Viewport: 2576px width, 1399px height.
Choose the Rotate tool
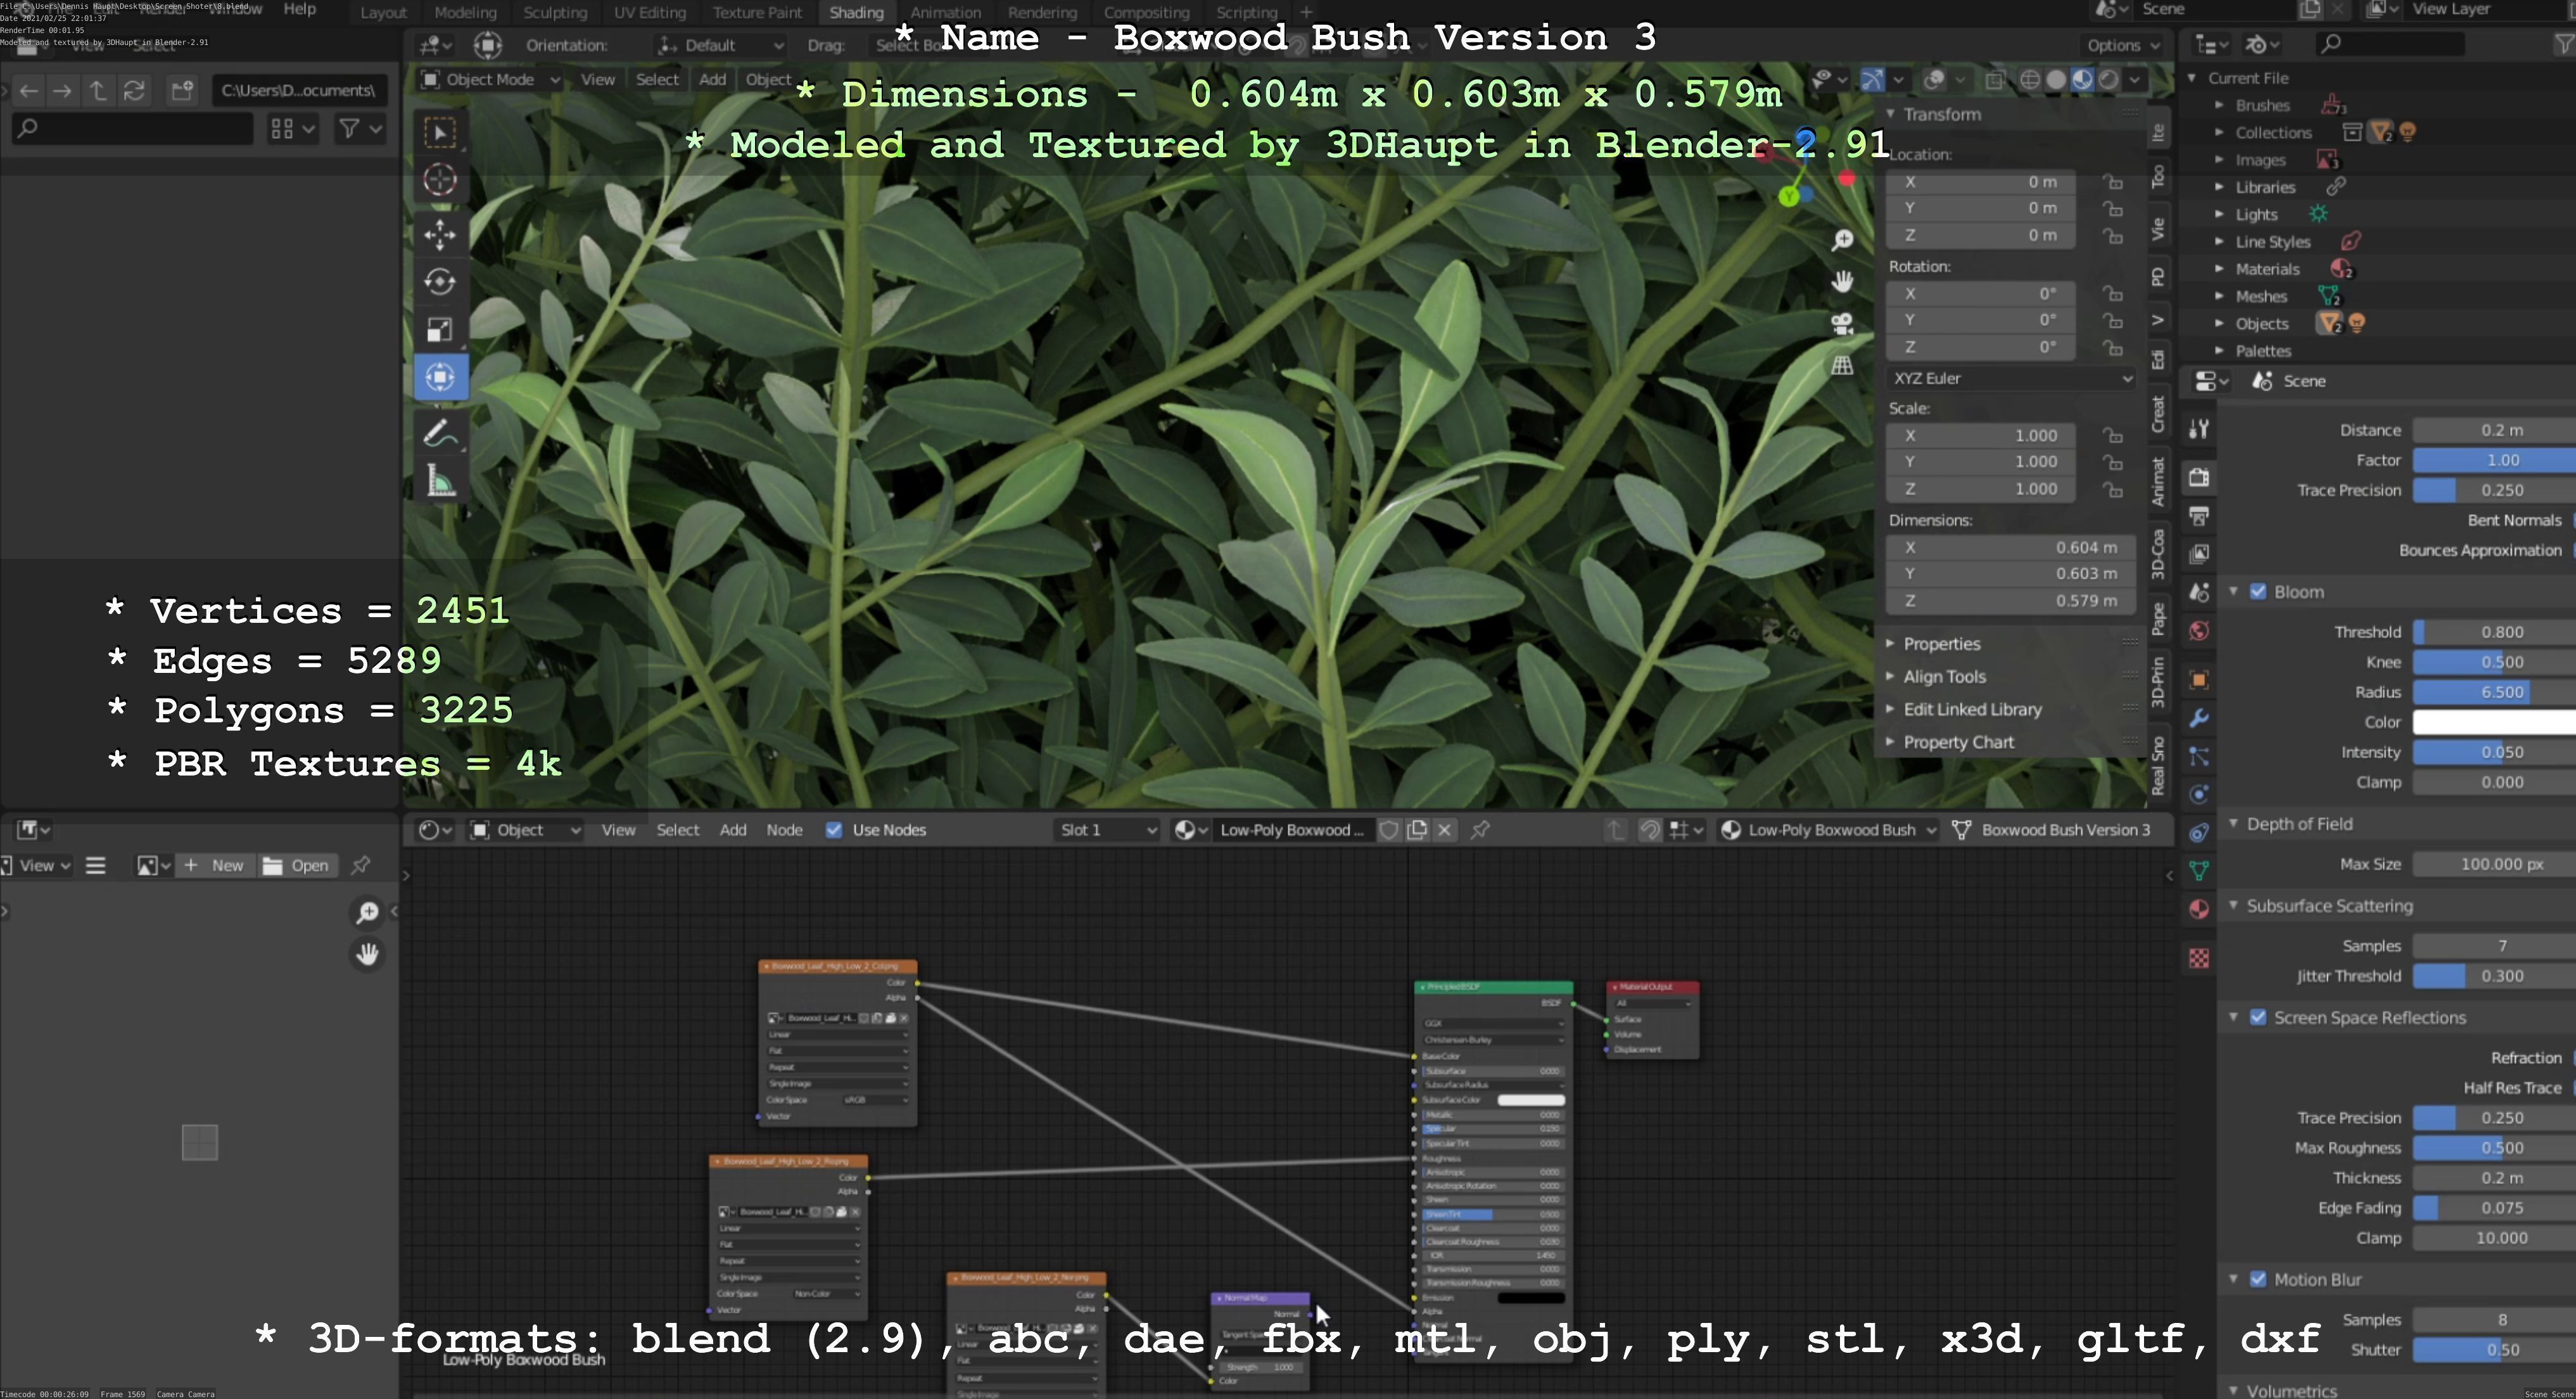pyautogui.click(x=440, y=282)
